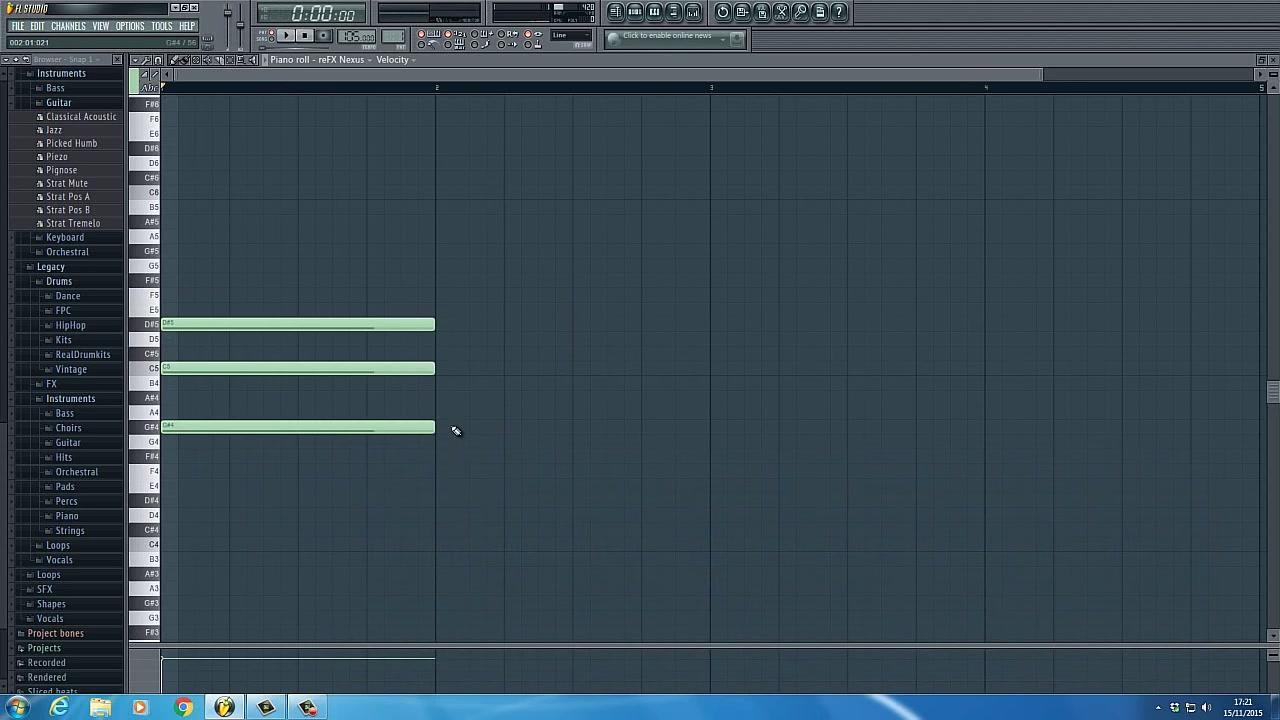1280x720 pixels.
Task: Open FL Studio help question mark
Action: tap(838, 11)
